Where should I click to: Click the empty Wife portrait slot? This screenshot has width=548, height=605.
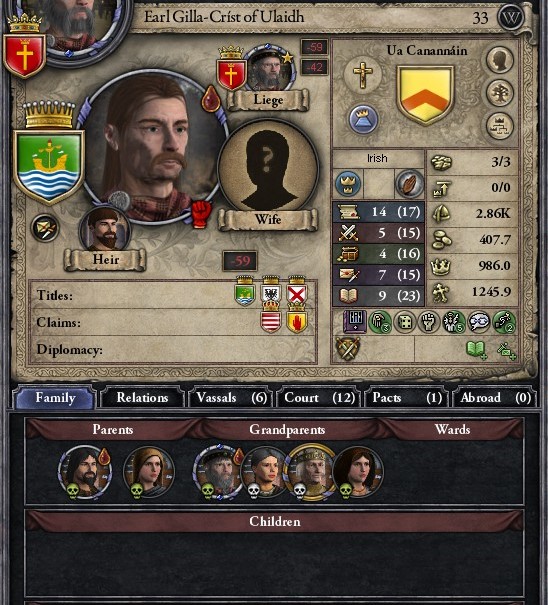tap(268, 170)
